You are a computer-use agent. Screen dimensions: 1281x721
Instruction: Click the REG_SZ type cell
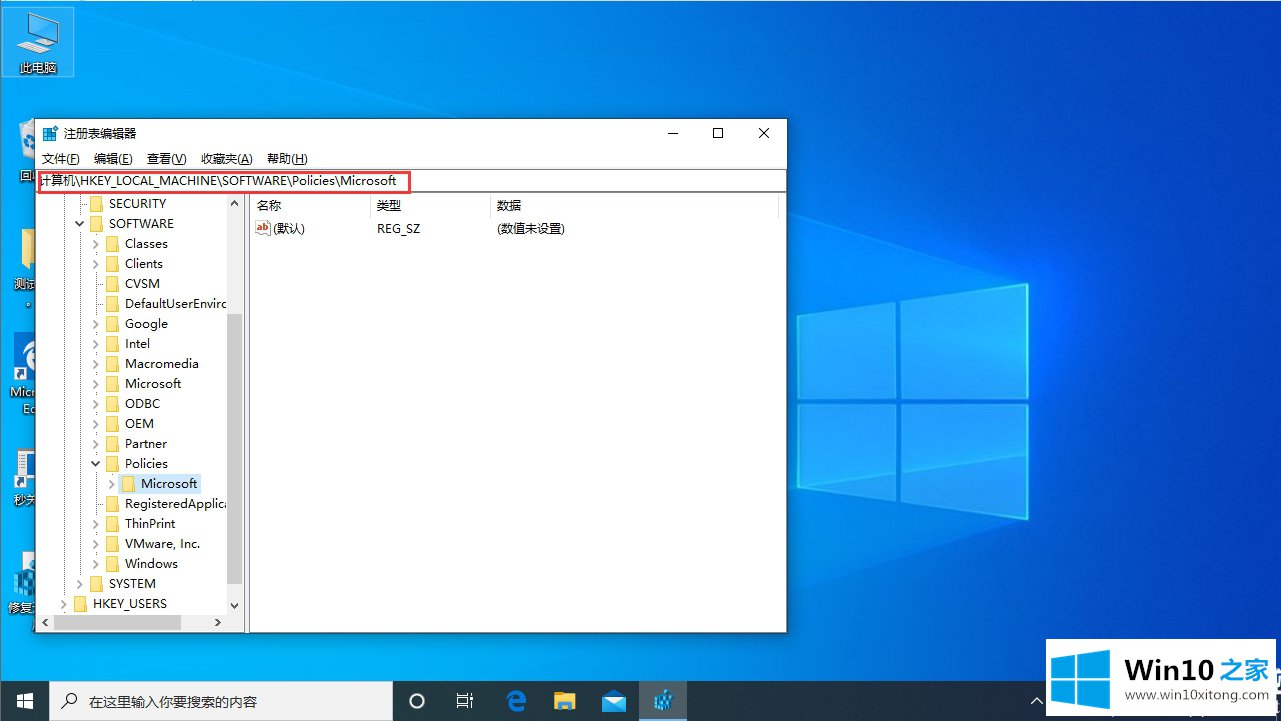pyautogui.click(x=398, y=228)
